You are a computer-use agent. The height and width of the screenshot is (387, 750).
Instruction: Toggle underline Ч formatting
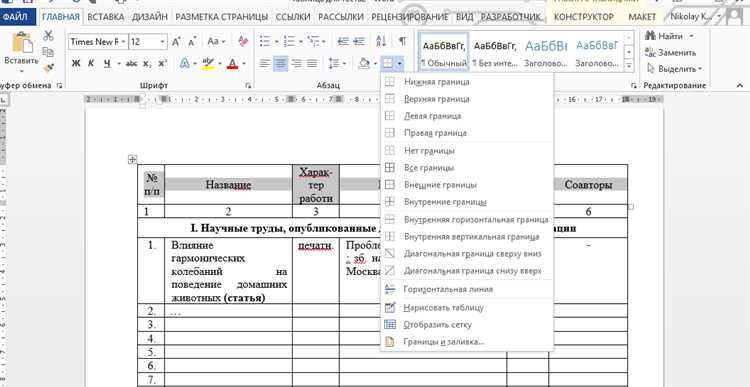point(106,63)
